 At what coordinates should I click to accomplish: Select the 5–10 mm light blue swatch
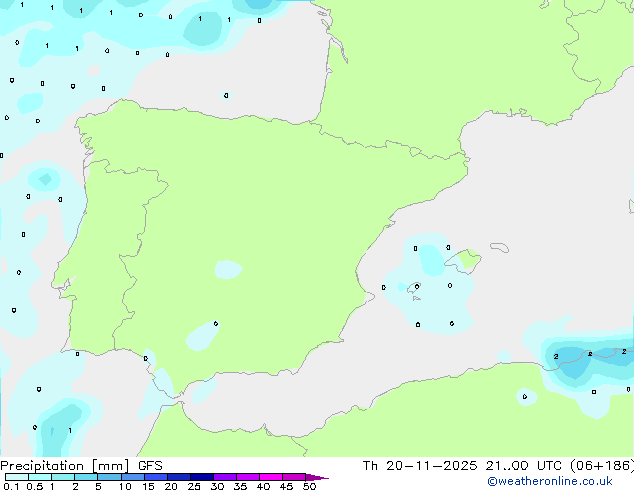(x=110, y=477)
